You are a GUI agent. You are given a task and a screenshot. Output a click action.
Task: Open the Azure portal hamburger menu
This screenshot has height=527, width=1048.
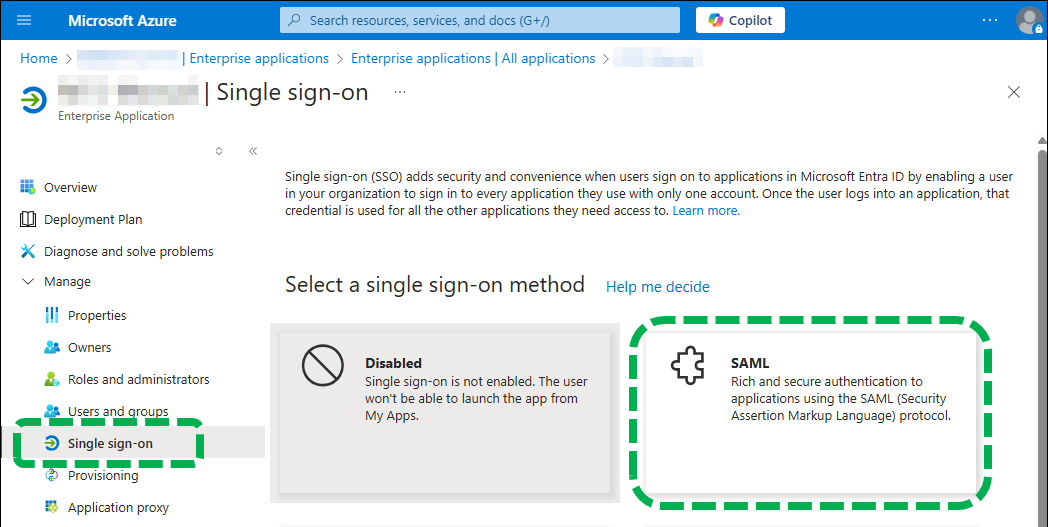pyautogui.click(x=25, y=20)
